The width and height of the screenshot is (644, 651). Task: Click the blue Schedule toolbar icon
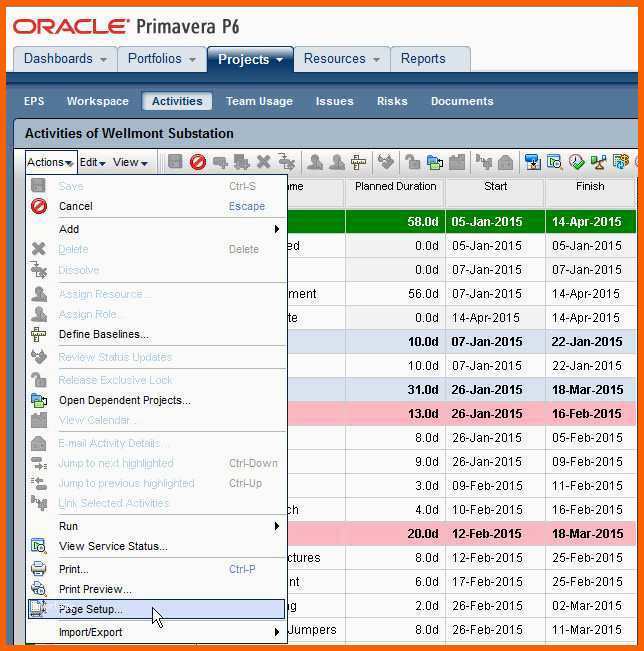click(532, 162)
